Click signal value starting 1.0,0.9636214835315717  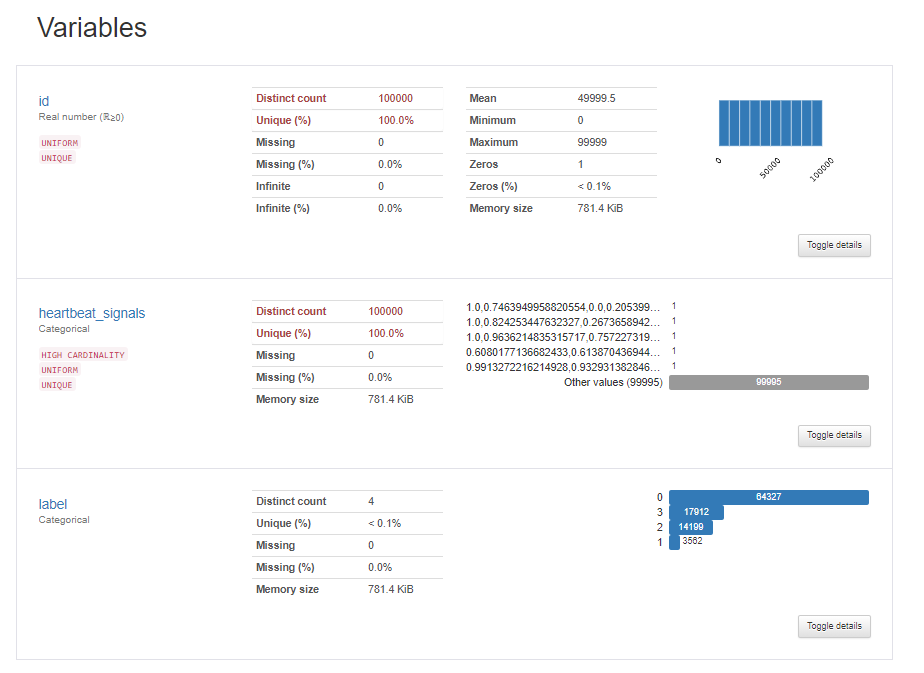[x=563, y=337]
